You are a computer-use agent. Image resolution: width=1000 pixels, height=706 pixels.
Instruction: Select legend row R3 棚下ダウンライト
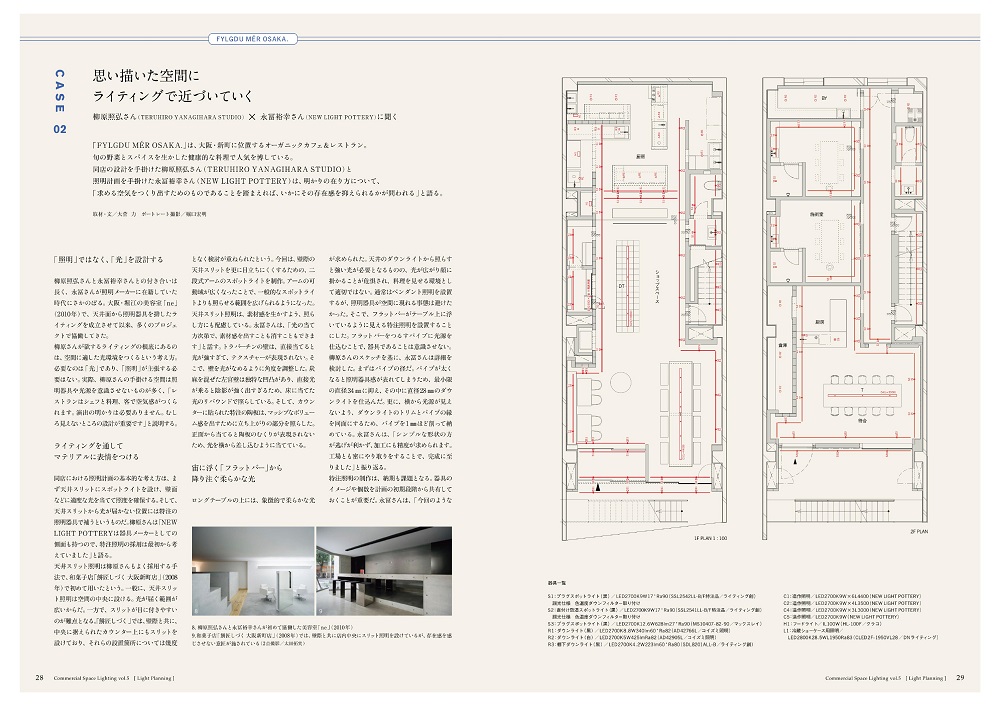pyautogui.click(x=650, y=644)
